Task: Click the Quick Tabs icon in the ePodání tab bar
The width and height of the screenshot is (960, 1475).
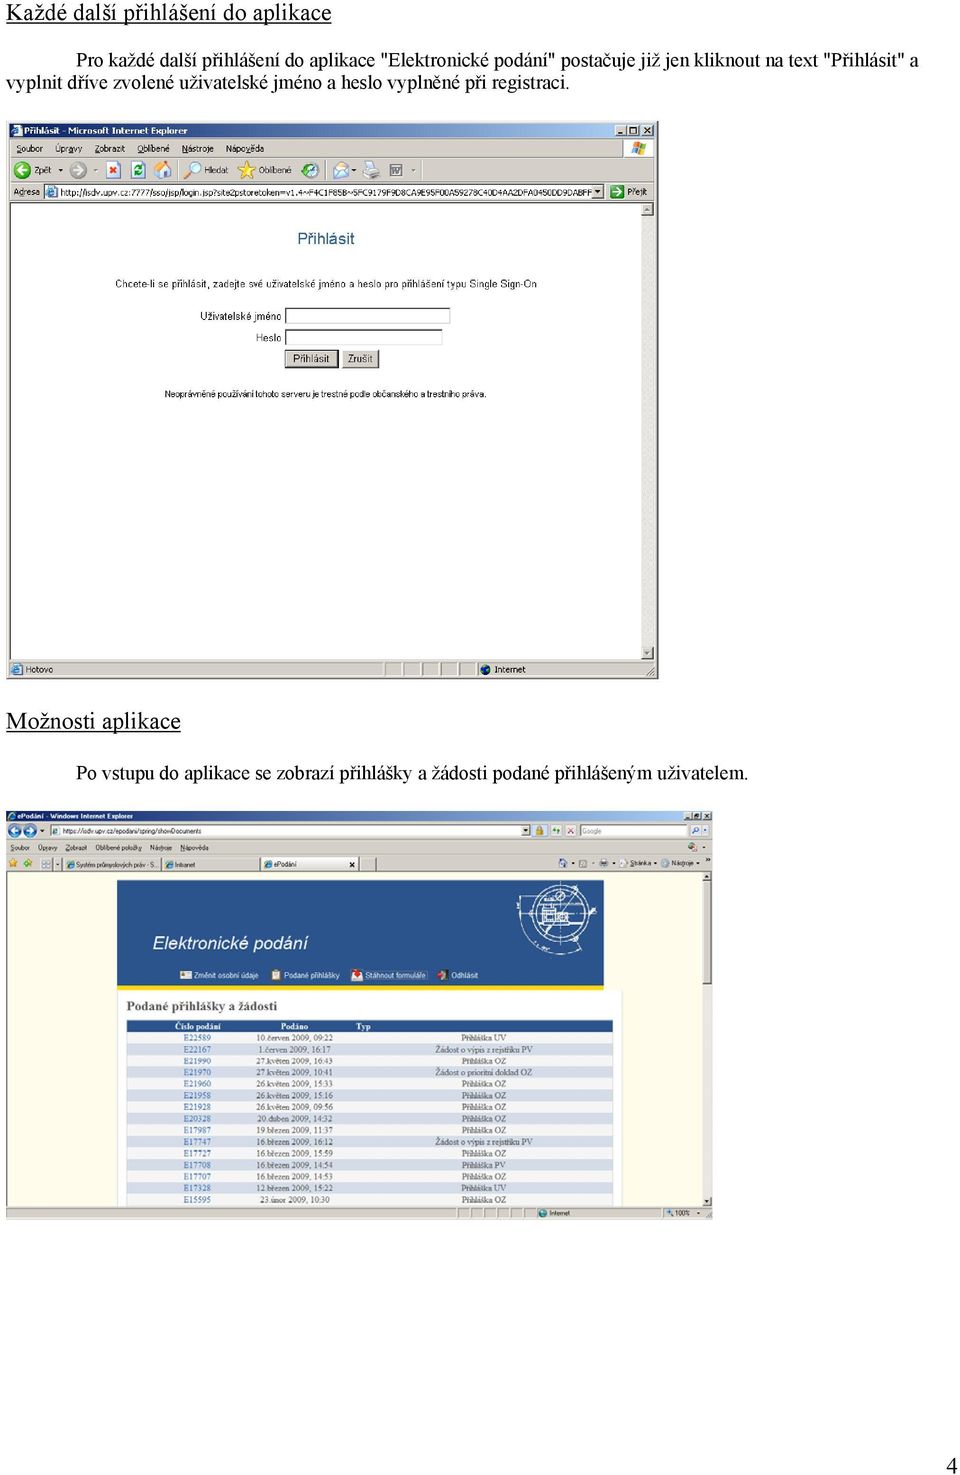Action: coord(46,864)
